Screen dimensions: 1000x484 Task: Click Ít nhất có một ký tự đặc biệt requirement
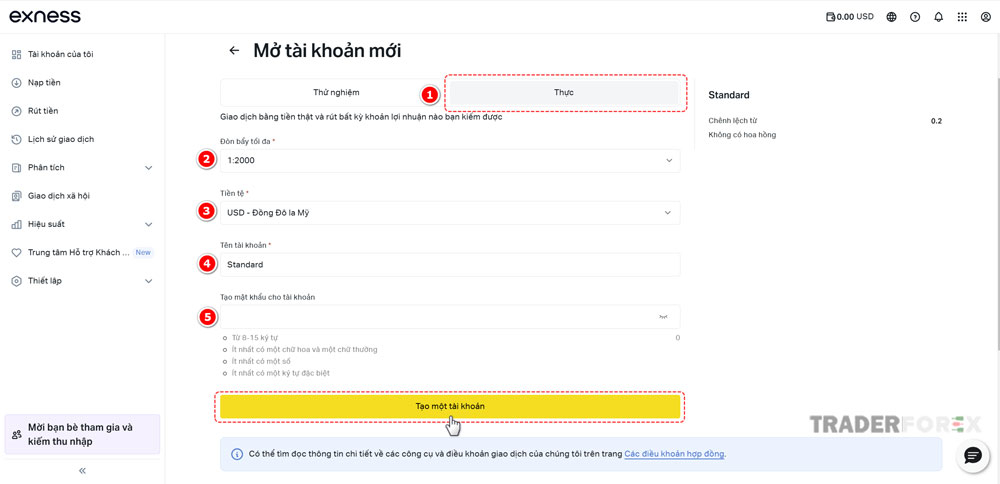point(281,372)
